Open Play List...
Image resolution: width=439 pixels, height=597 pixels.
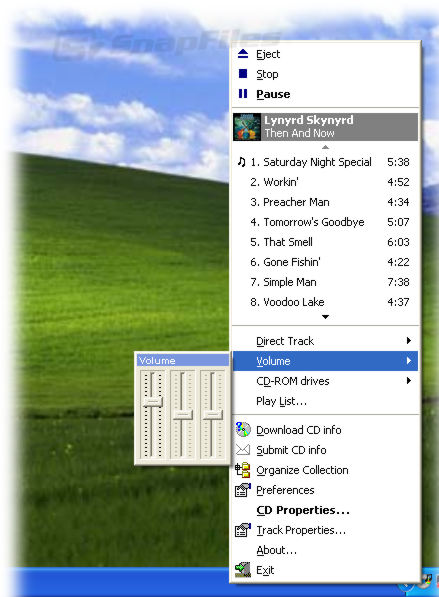[326, 401]
